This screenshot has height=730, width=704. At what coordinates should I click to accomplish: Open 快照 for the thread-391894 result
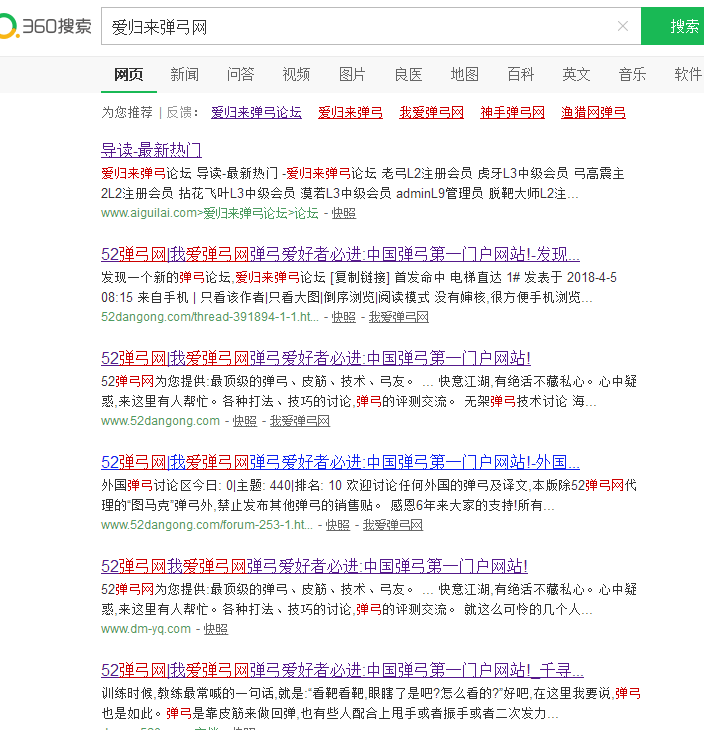pyautogui.click(x=344, y=317)
